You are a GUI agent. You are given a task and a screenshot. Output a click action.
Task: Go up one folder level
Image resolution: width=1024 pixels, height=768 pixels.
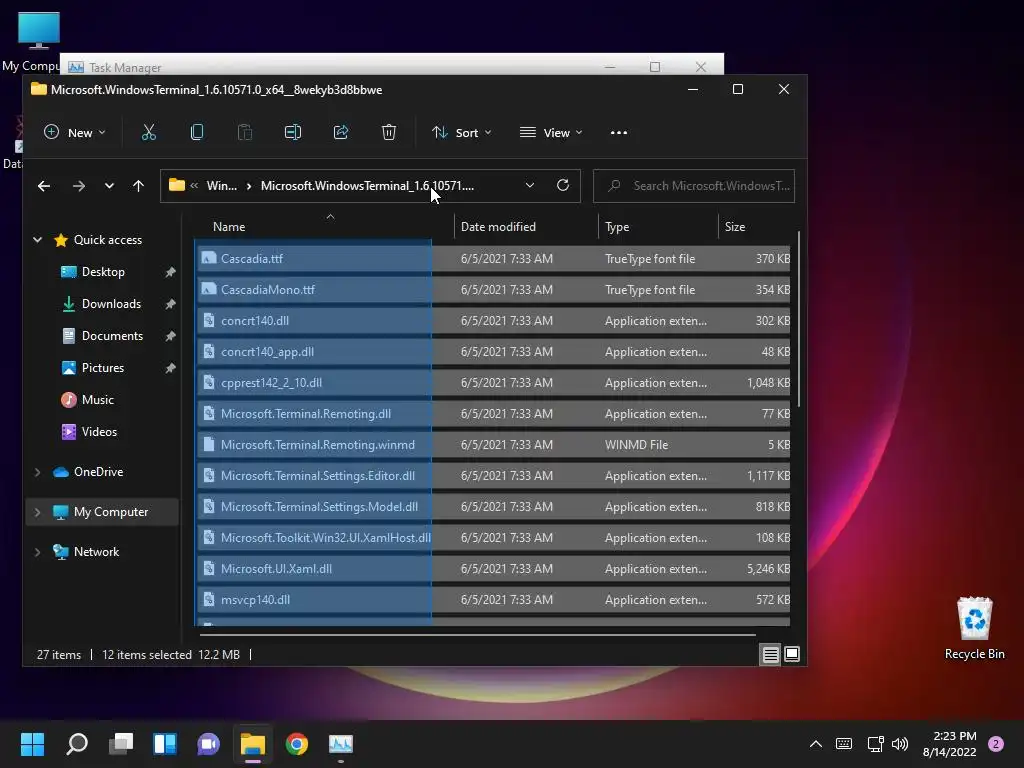pos(138,186)
